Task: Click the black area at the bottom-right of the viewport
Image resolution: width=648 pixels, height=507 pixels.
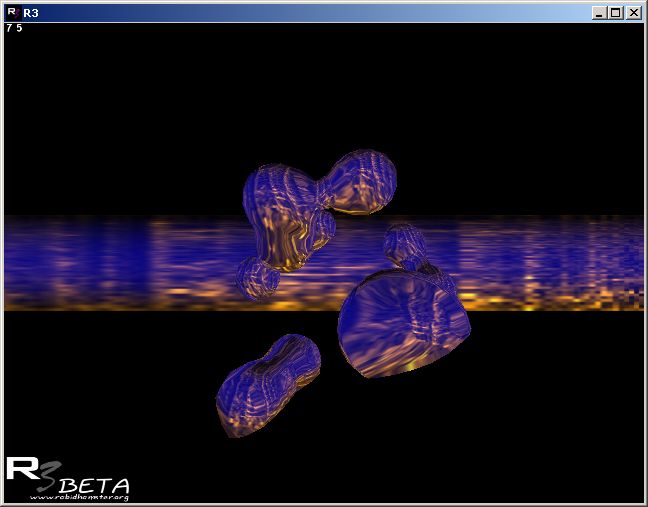Action: tap(560, 440)
